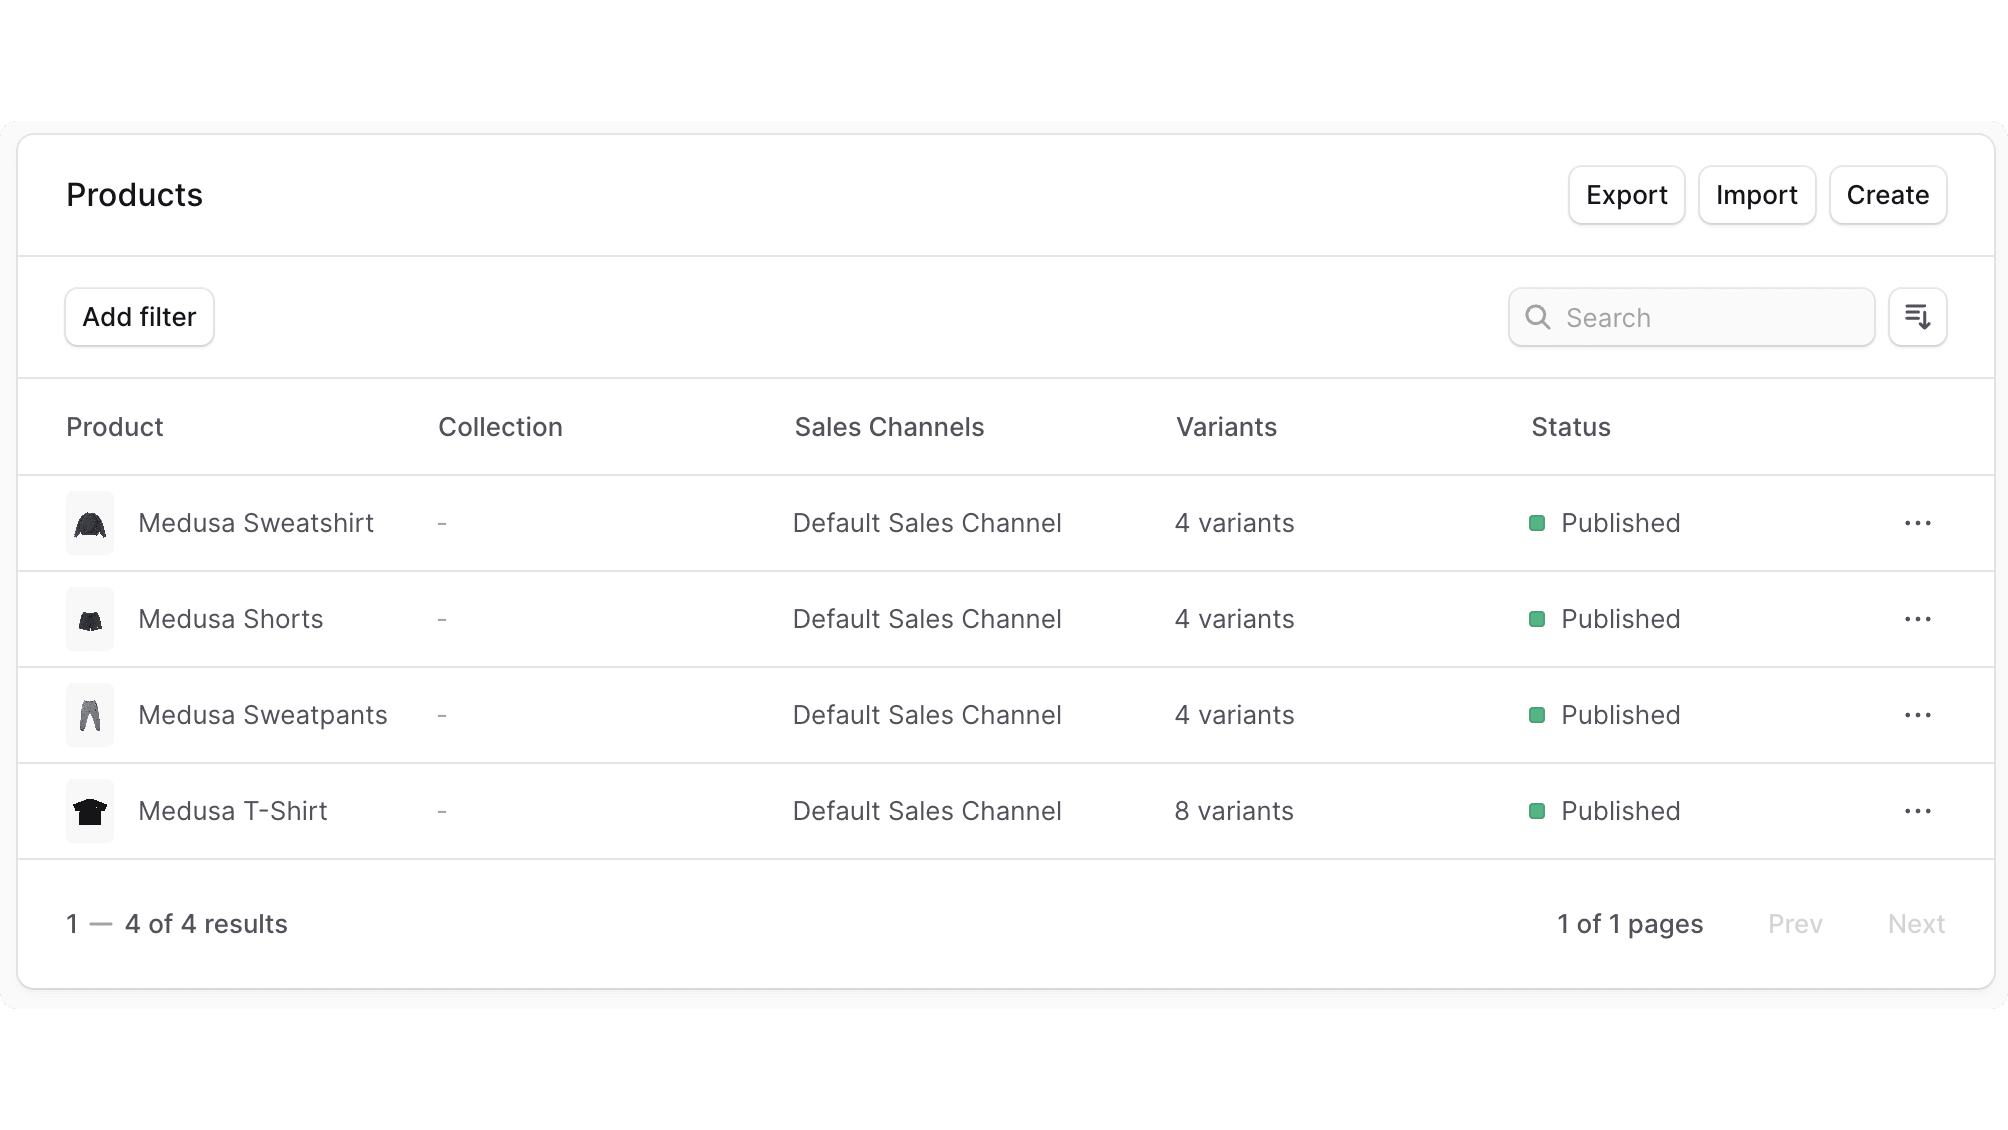Screen dimensions: 2008x1130
Task: Click inside the Search input field
Action: [1700, 317]
